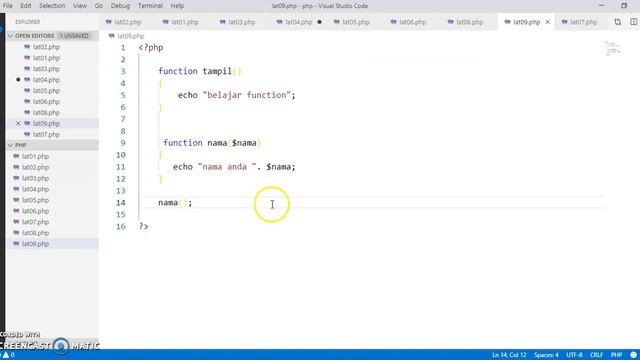
Task: Open lat07.php in PHP folder
Action: [x=36, y=222]
